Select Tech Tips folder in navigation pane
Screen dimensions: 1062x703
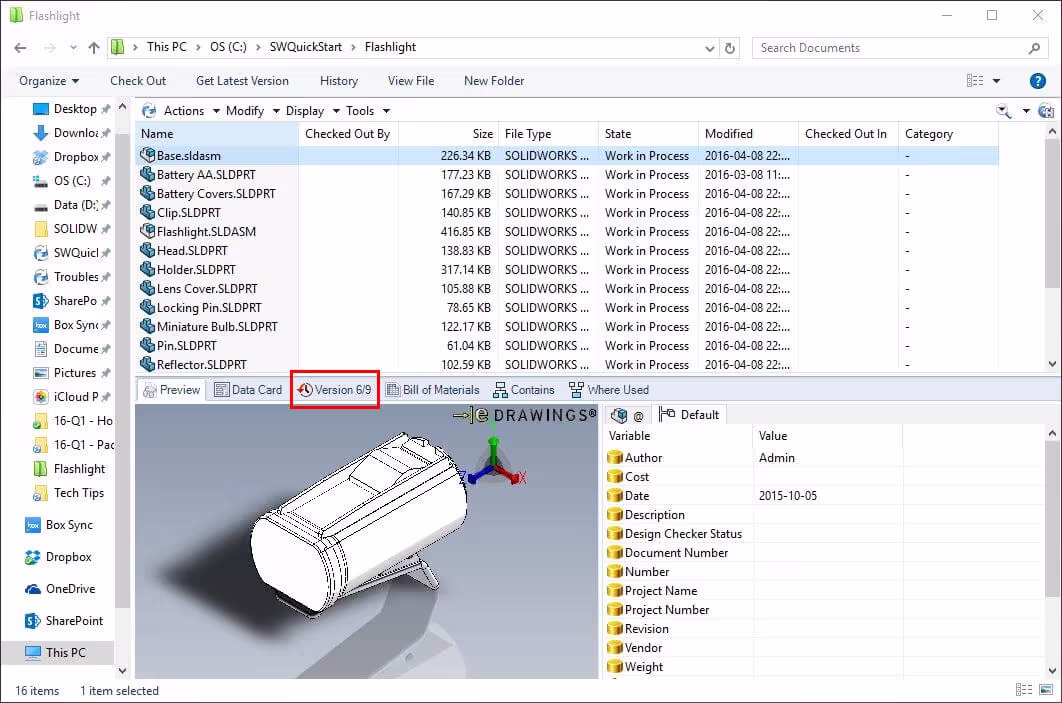(70, 492)
